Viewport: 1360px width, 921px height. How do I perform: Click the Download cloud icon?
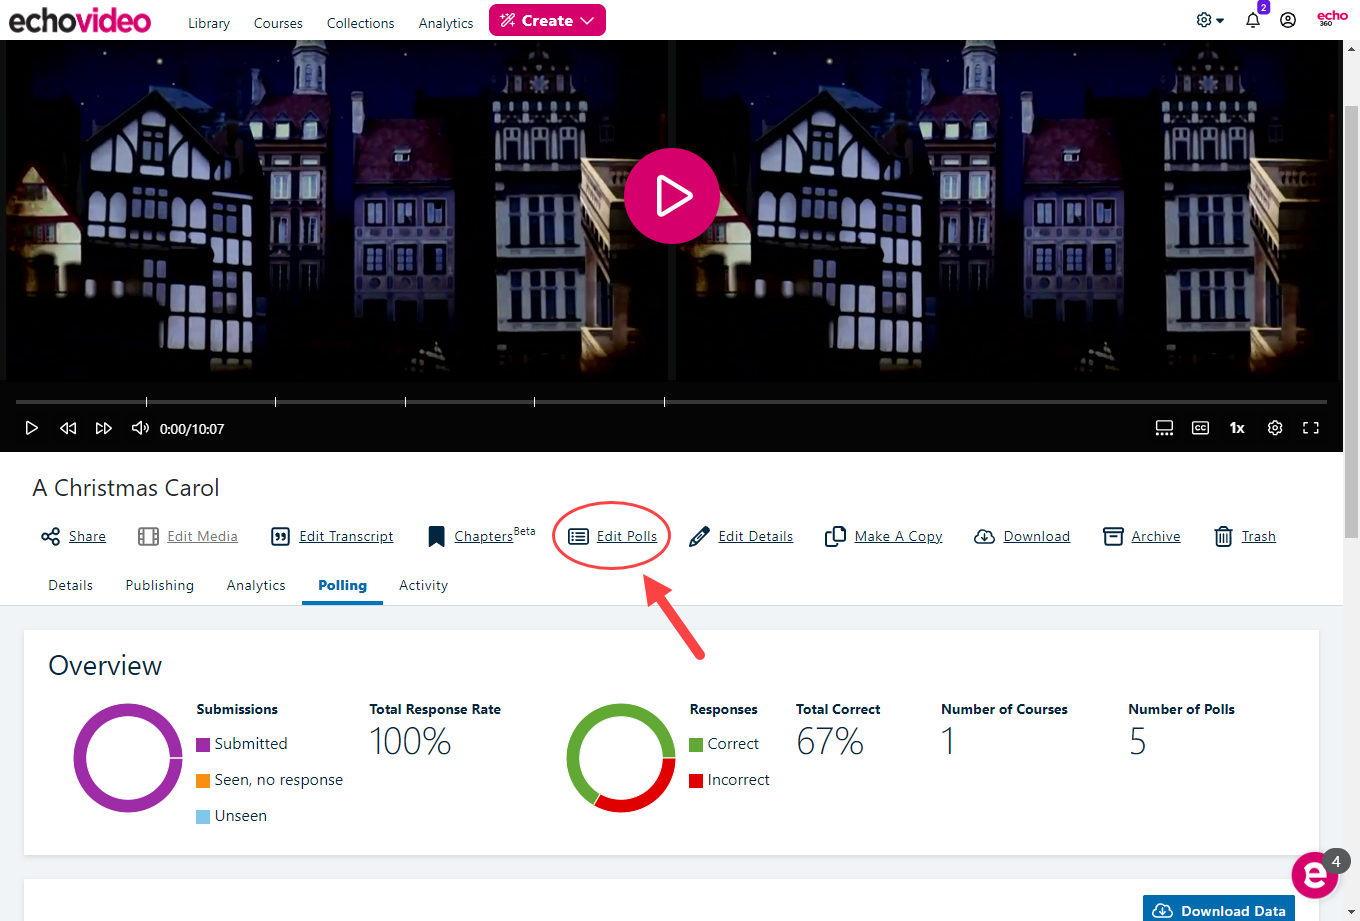click(x=984, y=537)
